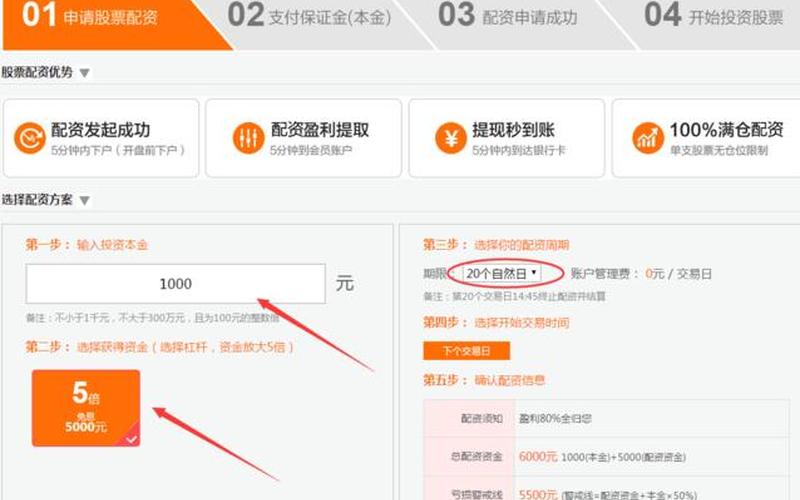Click the 5分钟内下户（开盘前下户） subtitle
Viewport: 800px width, 500px height.
(118, 151)
